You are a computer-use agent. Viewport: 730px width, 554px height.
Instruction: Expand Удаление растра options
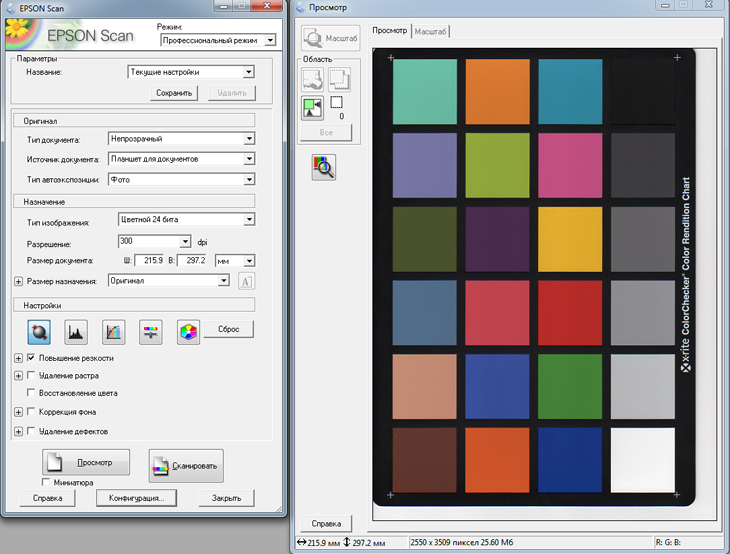pos(18,375)
